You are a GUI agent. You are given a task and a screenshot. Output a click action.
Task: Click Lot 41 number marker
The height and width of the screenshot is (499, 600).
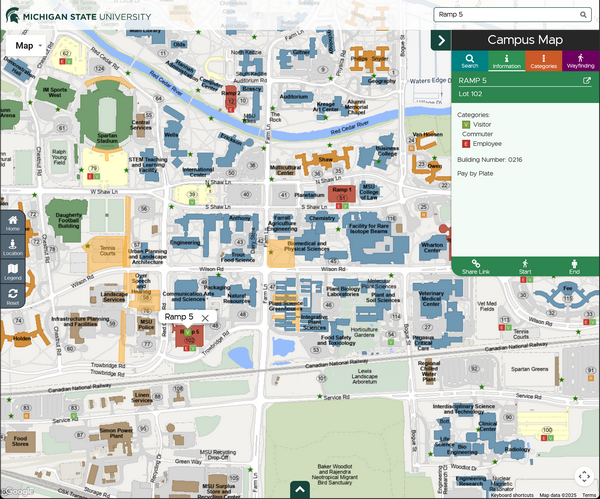tap(284, 195)
